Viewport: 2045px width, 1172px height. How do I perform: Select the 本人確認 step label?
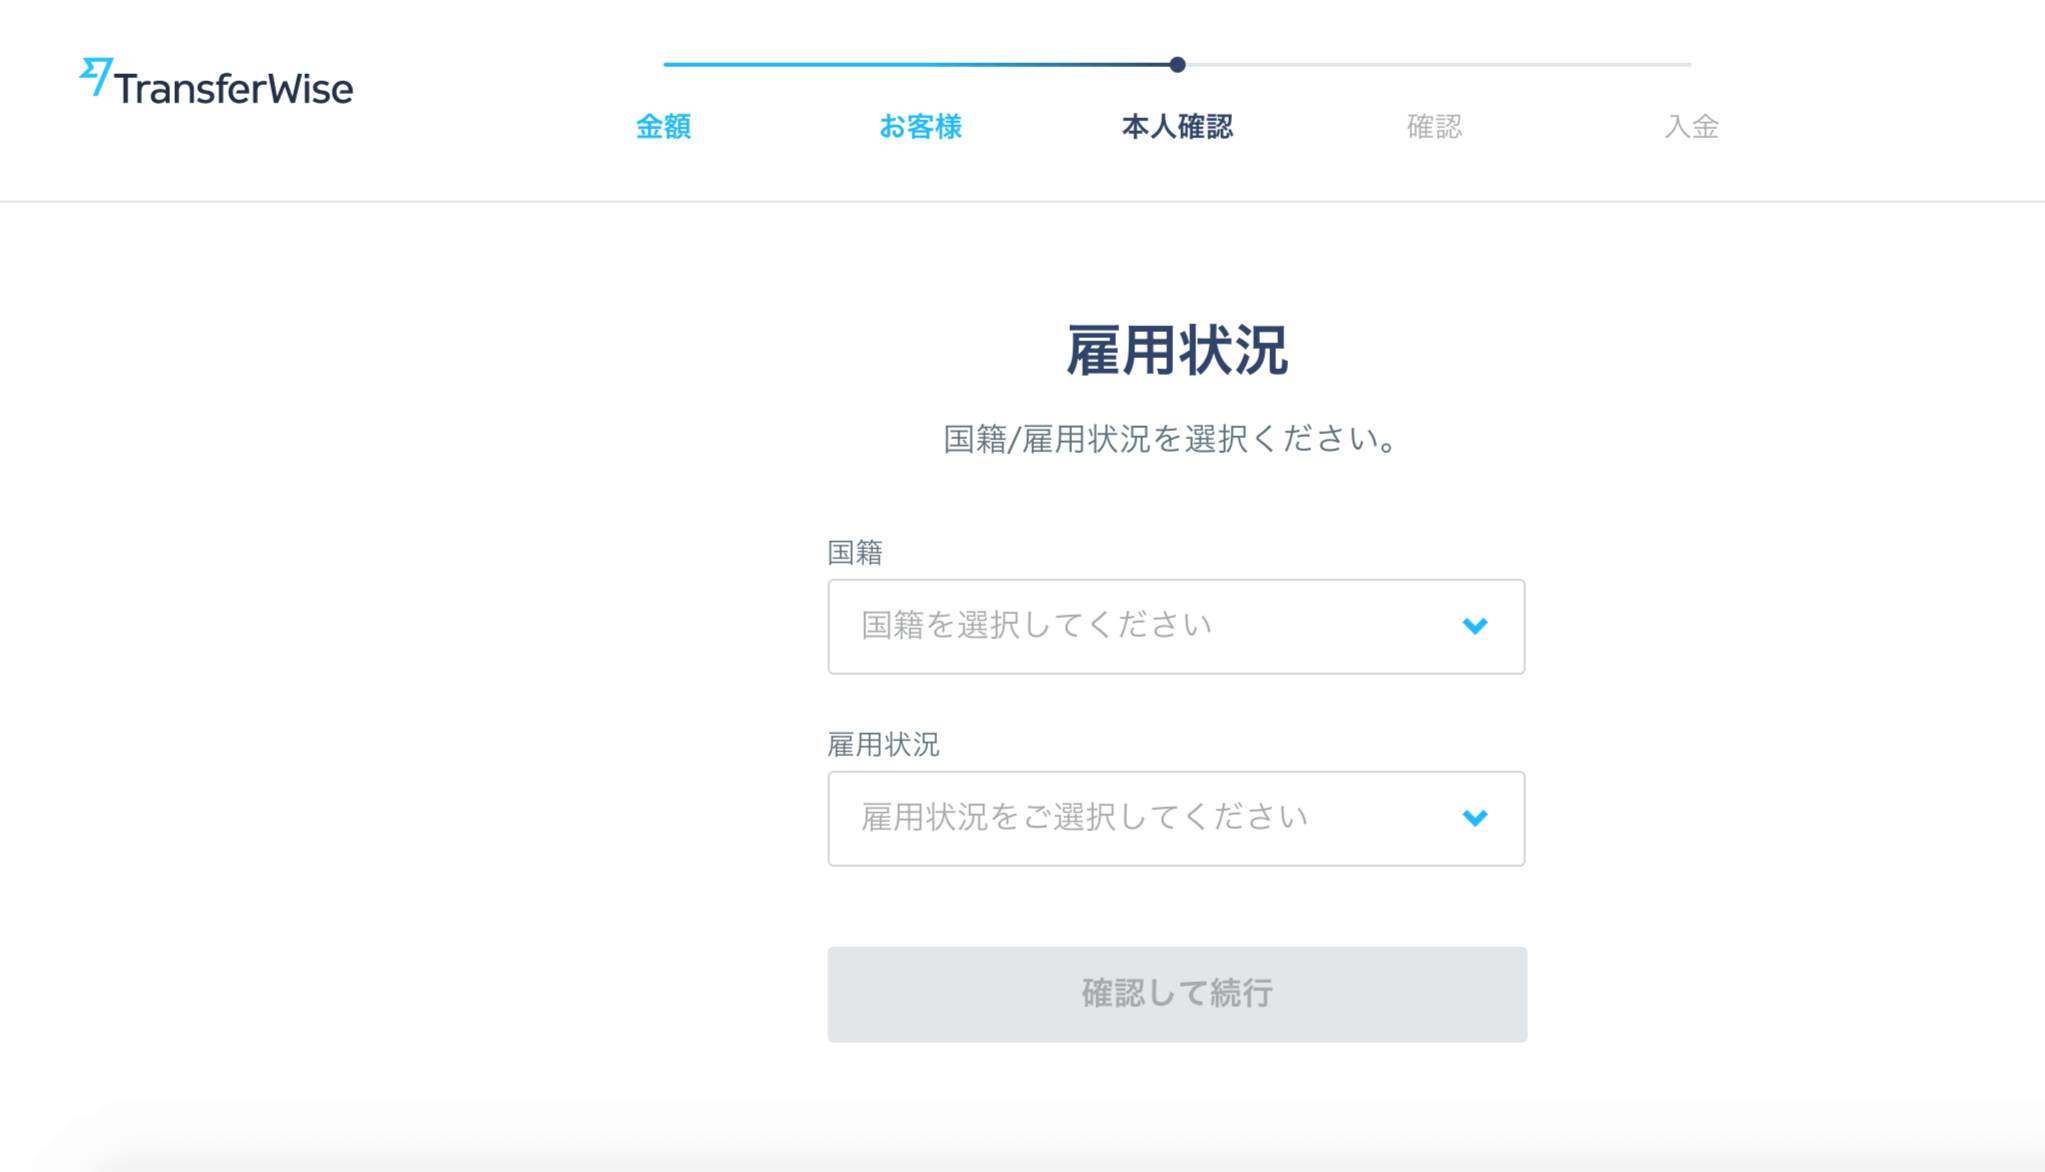pos(1177,127)
